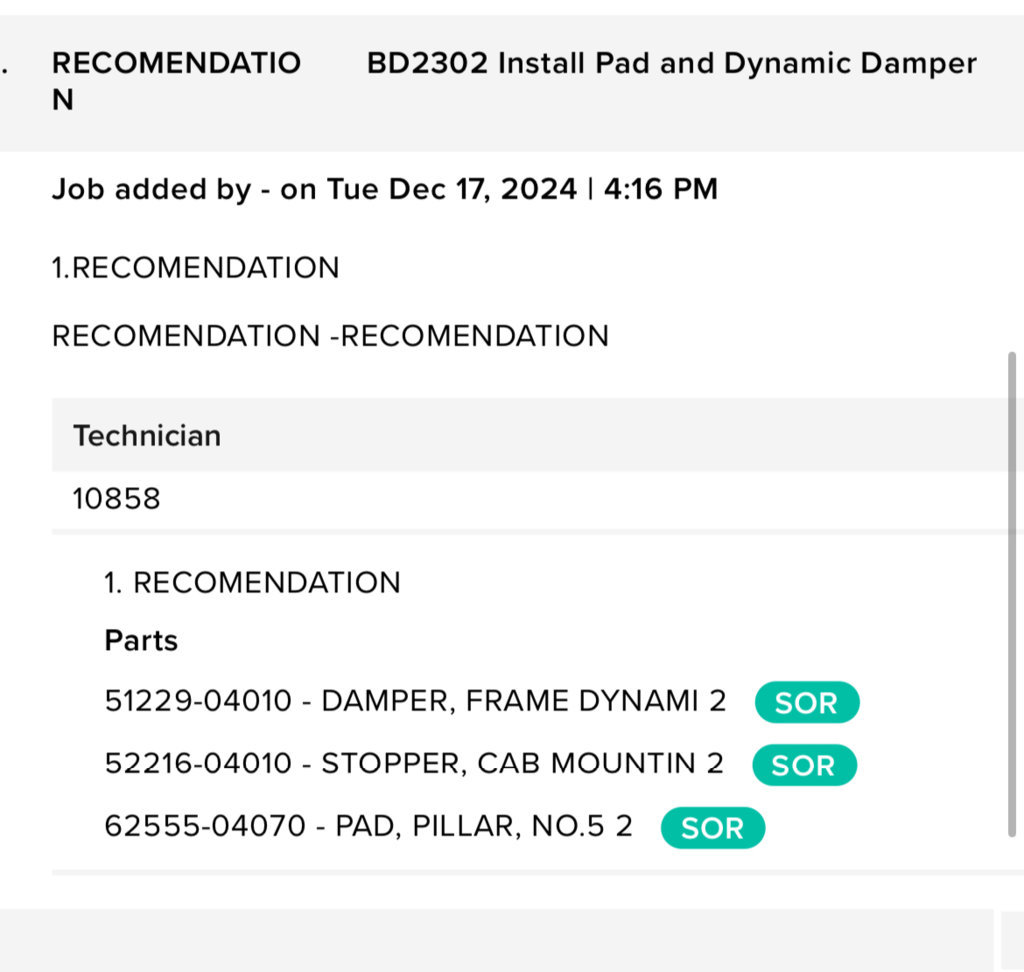Click the 1.RECOMENDATION line below job added info
The image size is (1024, 972).
point(196,268)
